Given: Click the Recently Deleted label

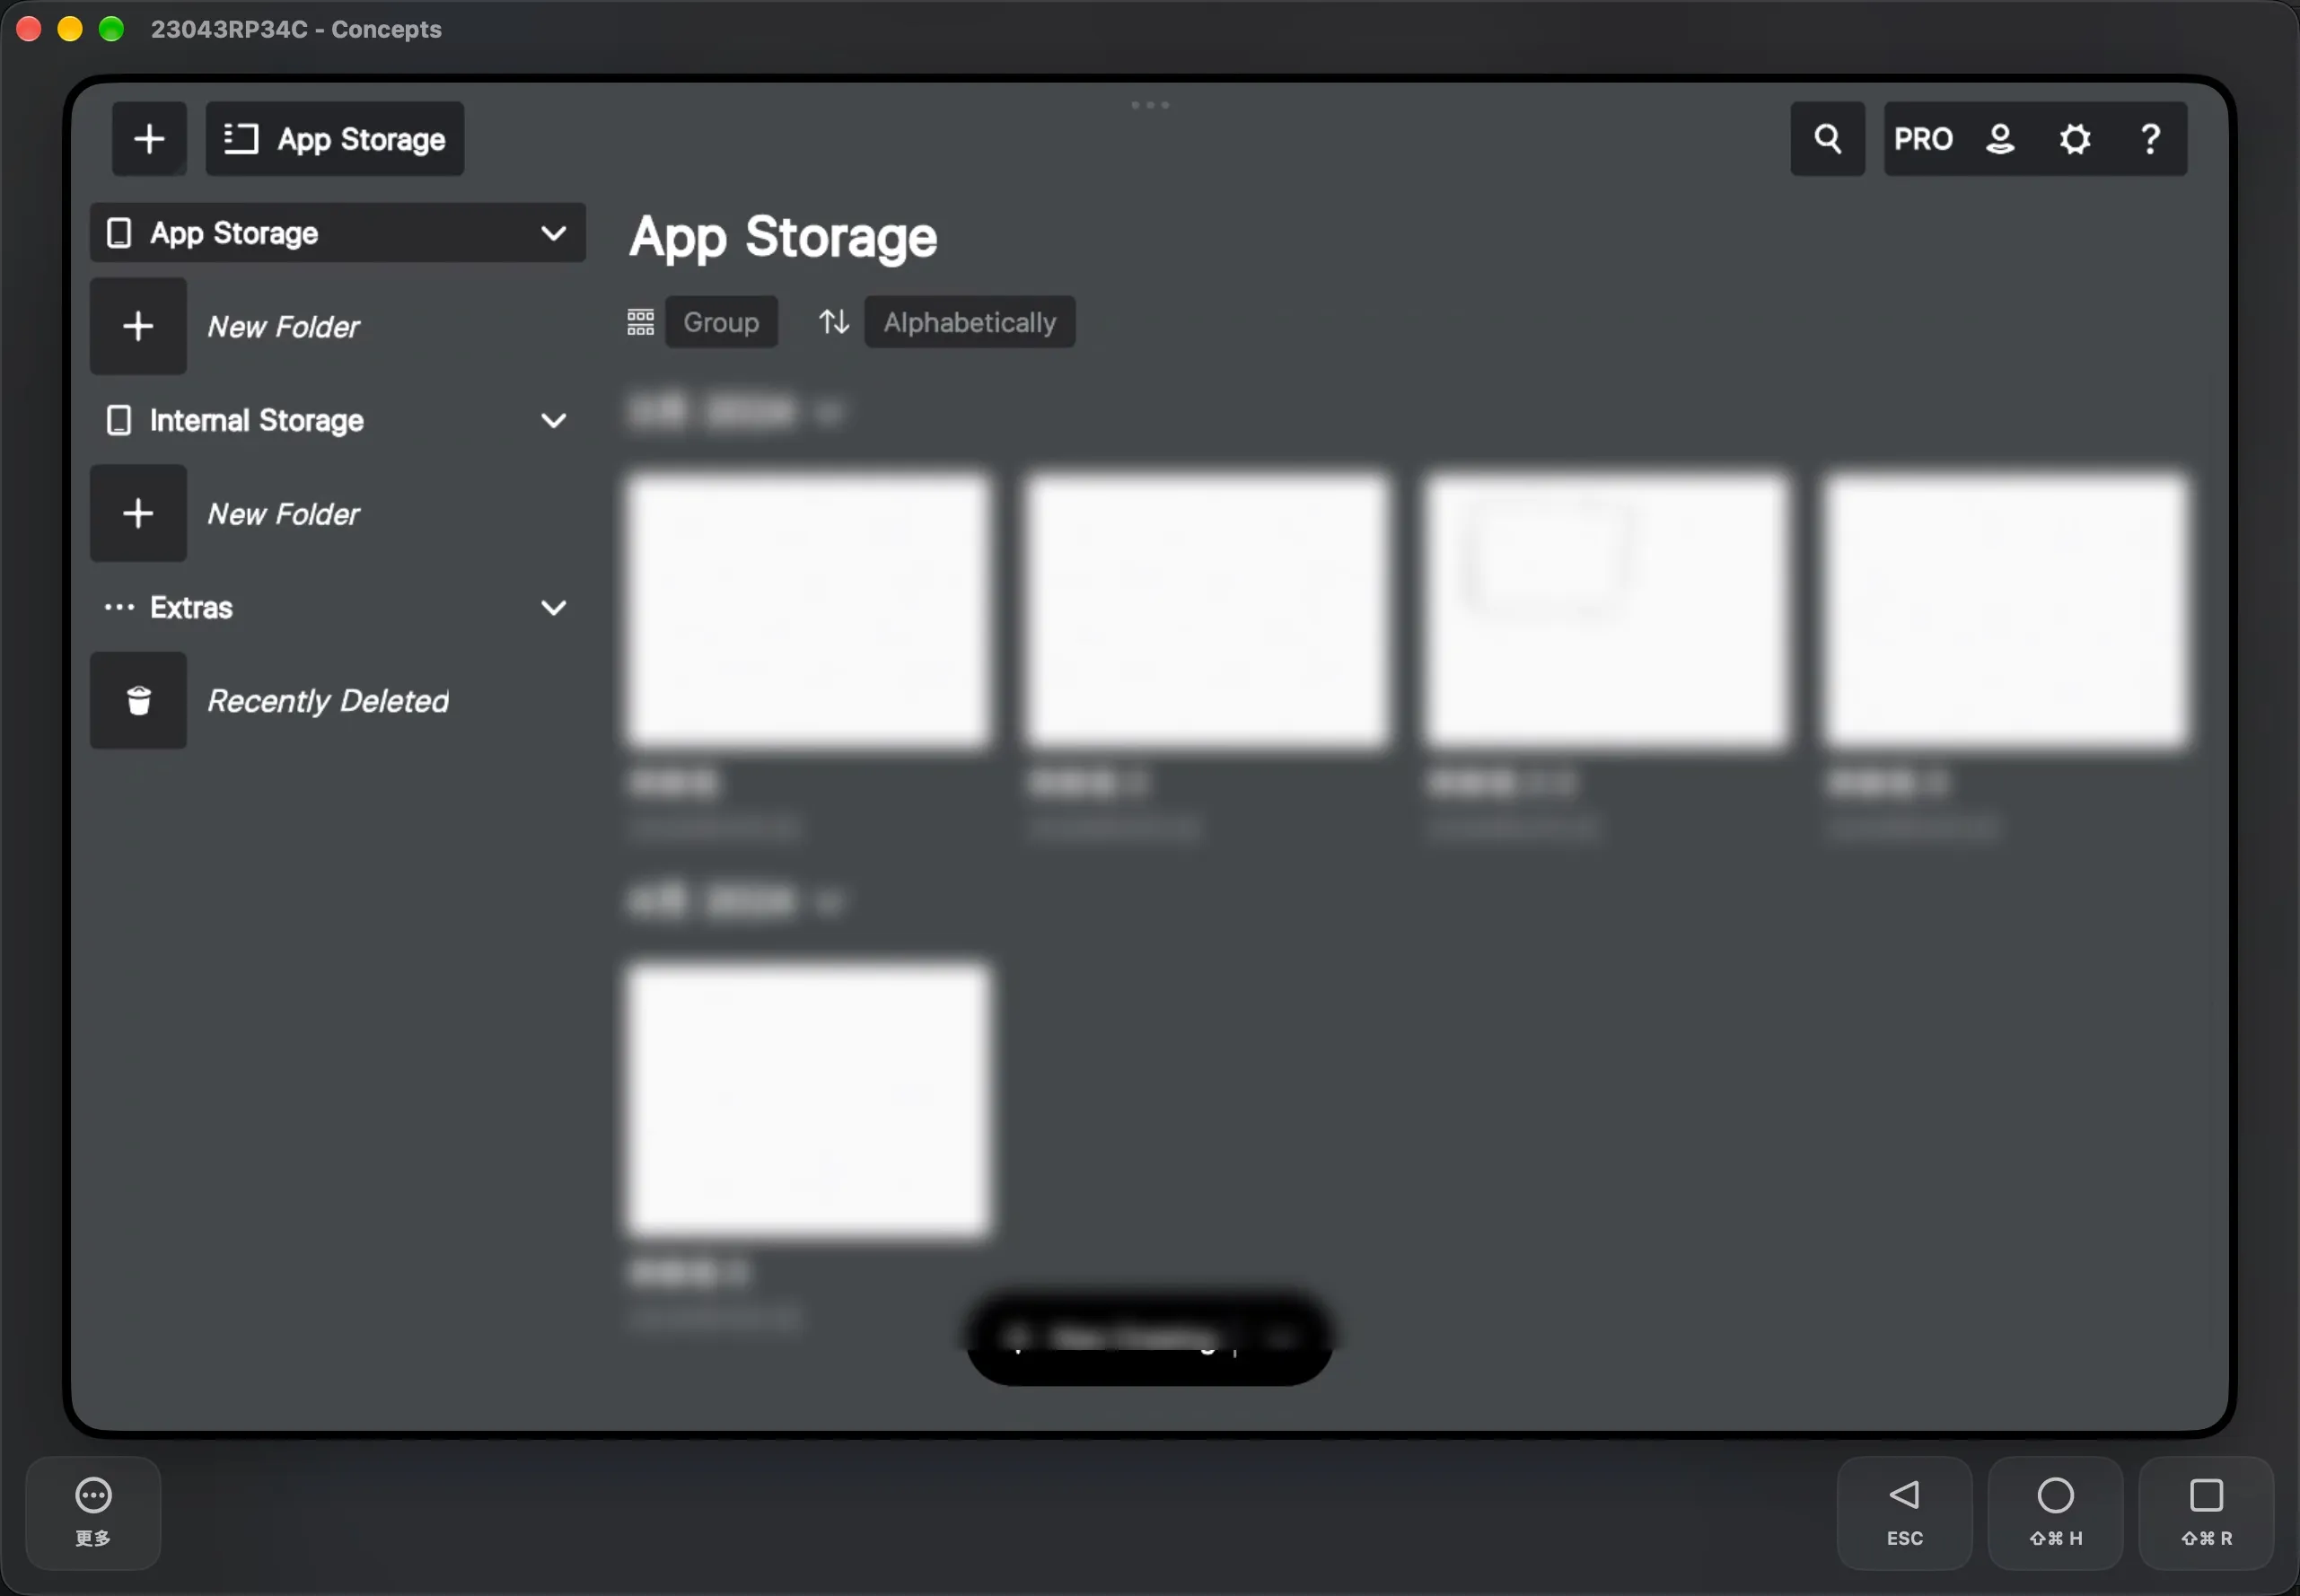Looking at the screenshot, I should [328, 701].
